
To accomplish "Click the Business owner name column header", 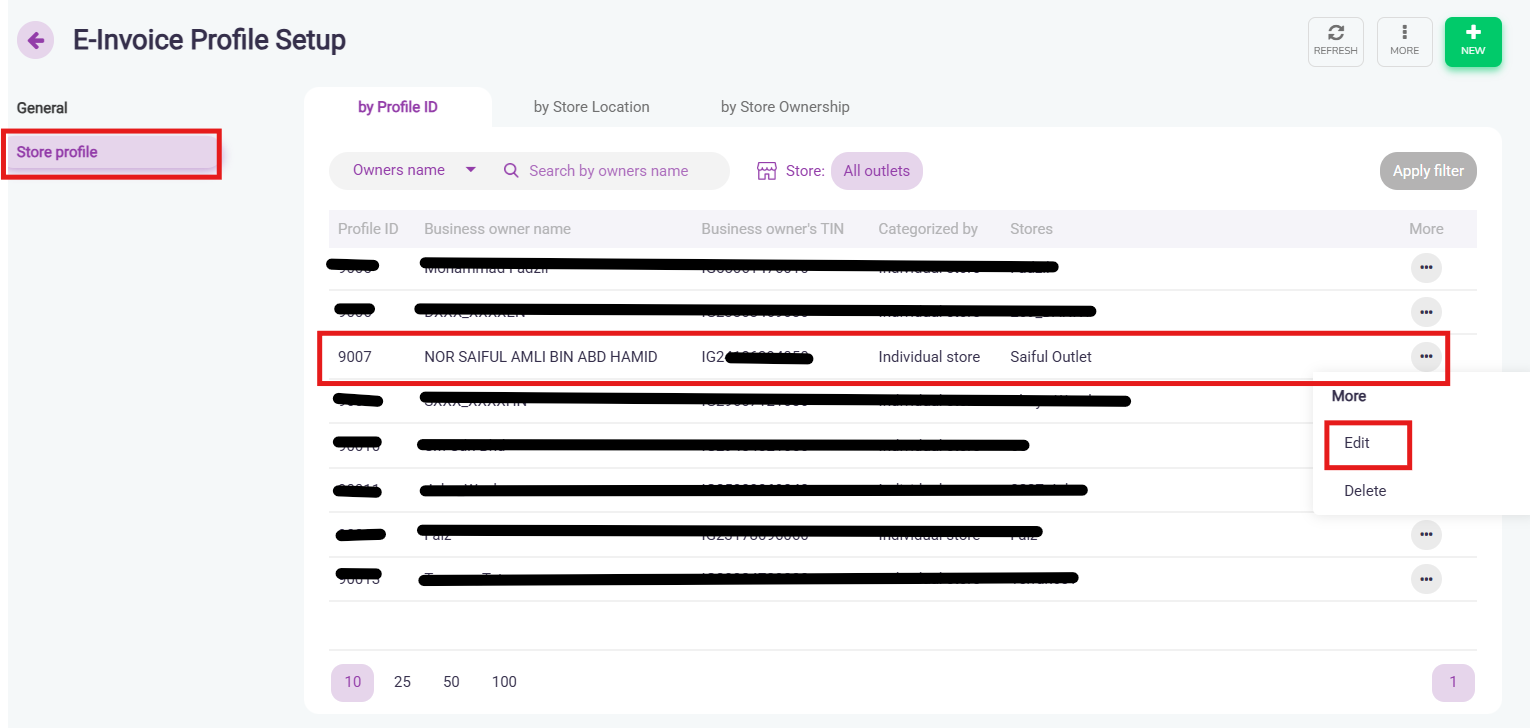I will coord(497,229).
